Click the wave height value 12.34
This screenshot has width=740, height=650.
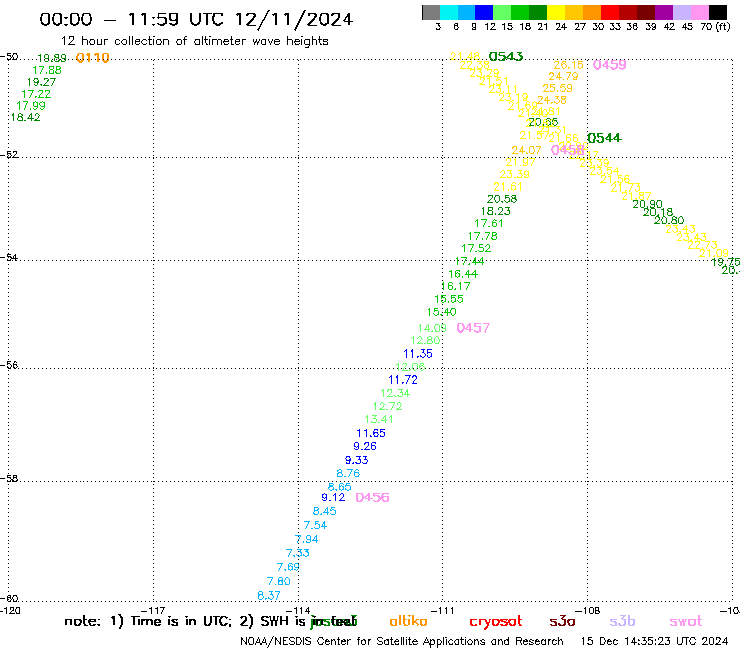click(x=395, y=393)
